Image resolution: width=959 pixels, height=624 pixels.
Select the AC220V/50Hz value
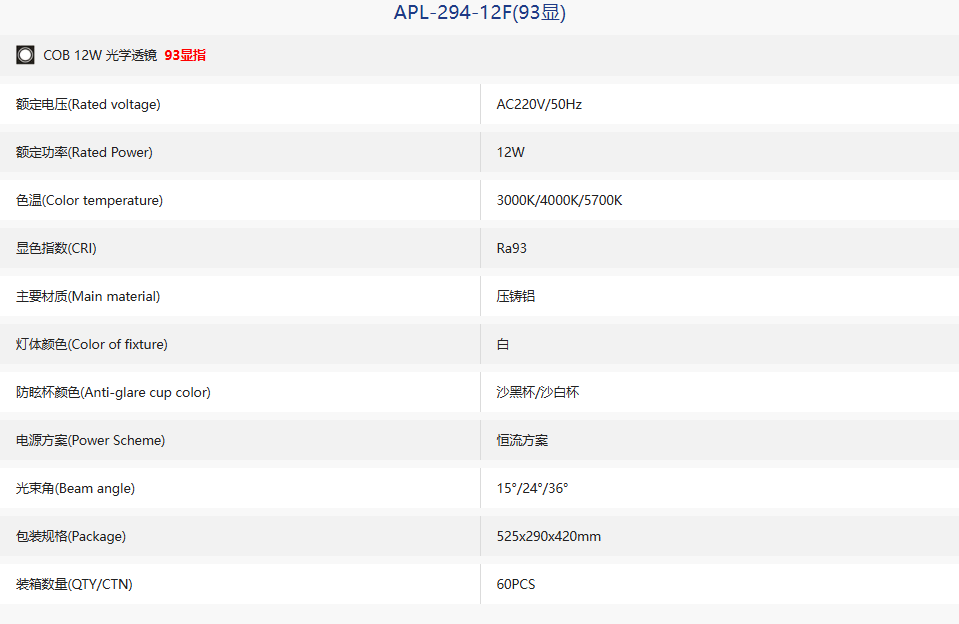tap(539, 105)
